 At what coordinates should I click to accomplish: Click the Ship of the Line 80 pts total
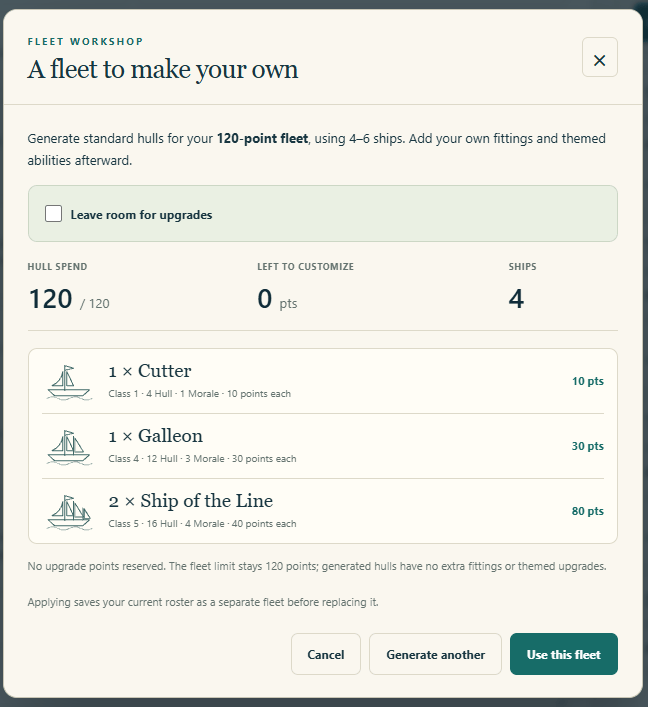tap(588, 511)
